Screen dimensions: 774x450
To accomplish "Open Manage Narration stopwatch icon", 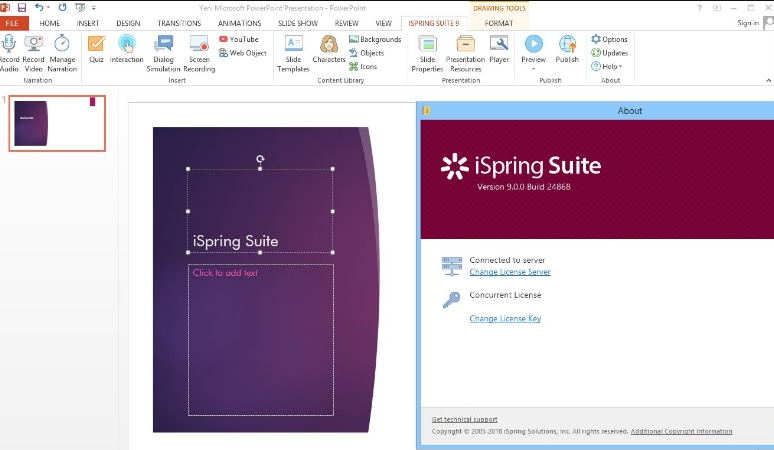I will 62,43.
